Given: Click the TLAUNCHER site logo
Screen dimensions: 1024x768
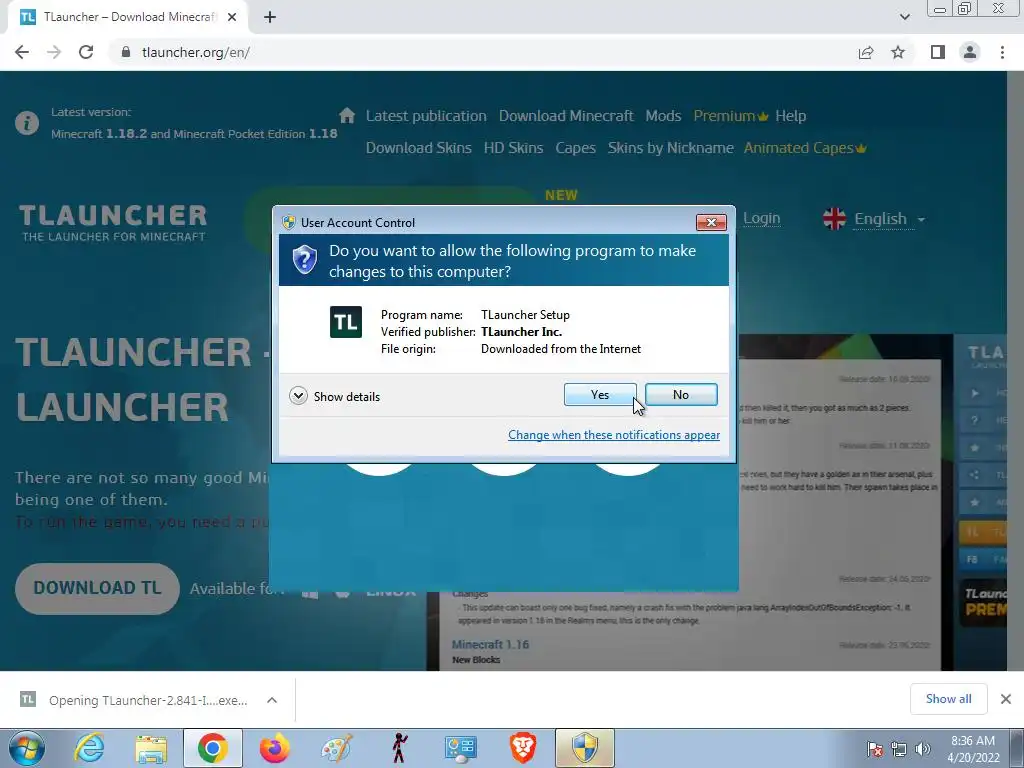Looking at the screenshot, I should [113, 223].
